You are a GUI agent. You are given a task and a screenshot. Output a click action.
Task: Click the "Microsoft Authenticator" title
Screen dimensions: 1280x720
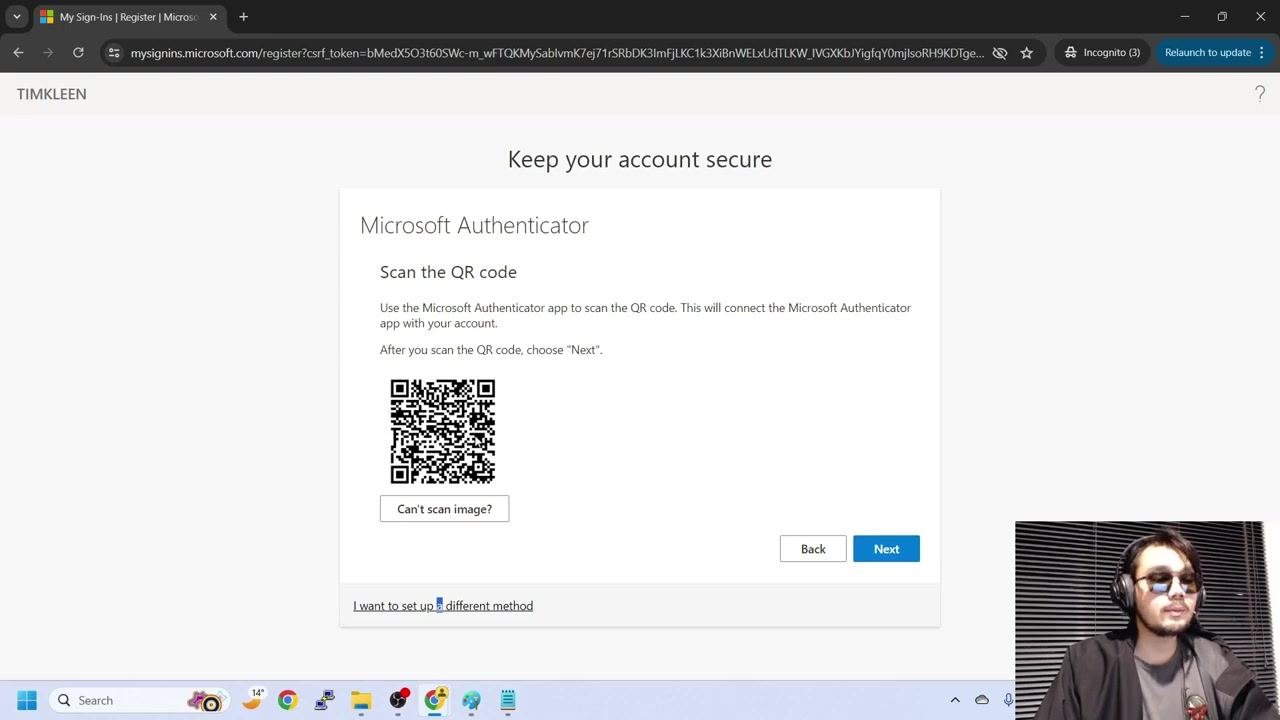click(474, 225)
